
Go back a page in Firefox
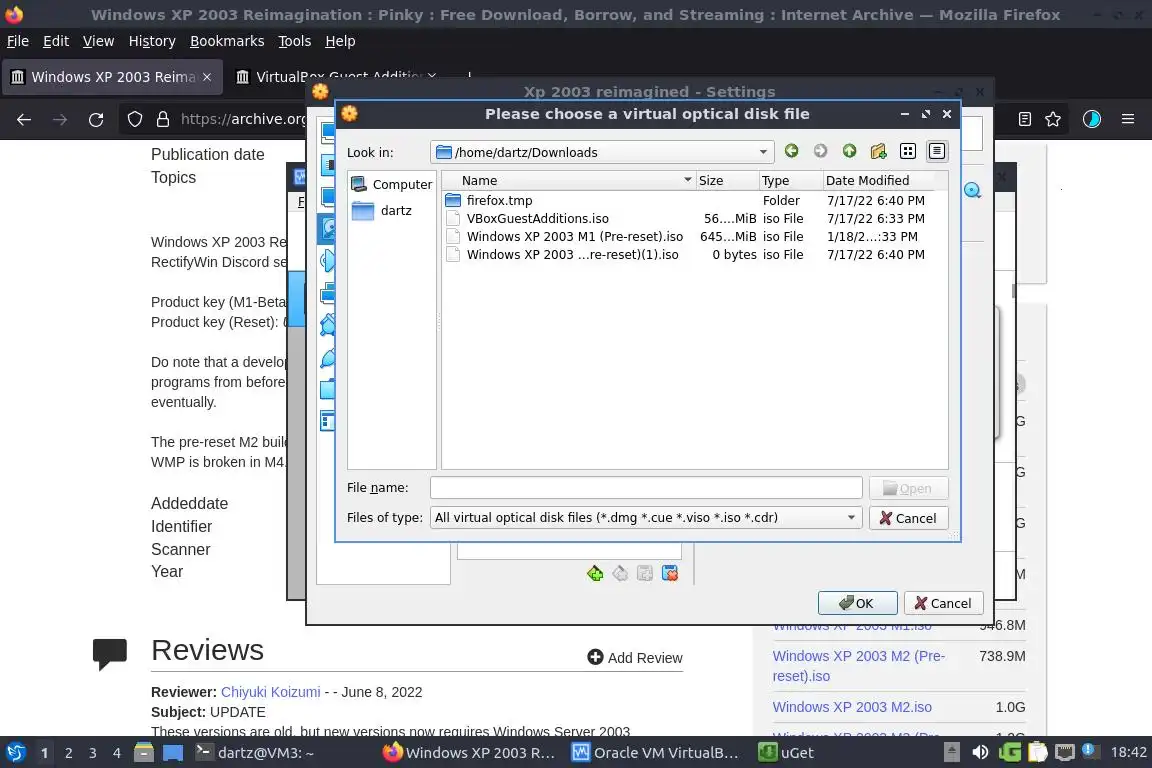[24, 119]
